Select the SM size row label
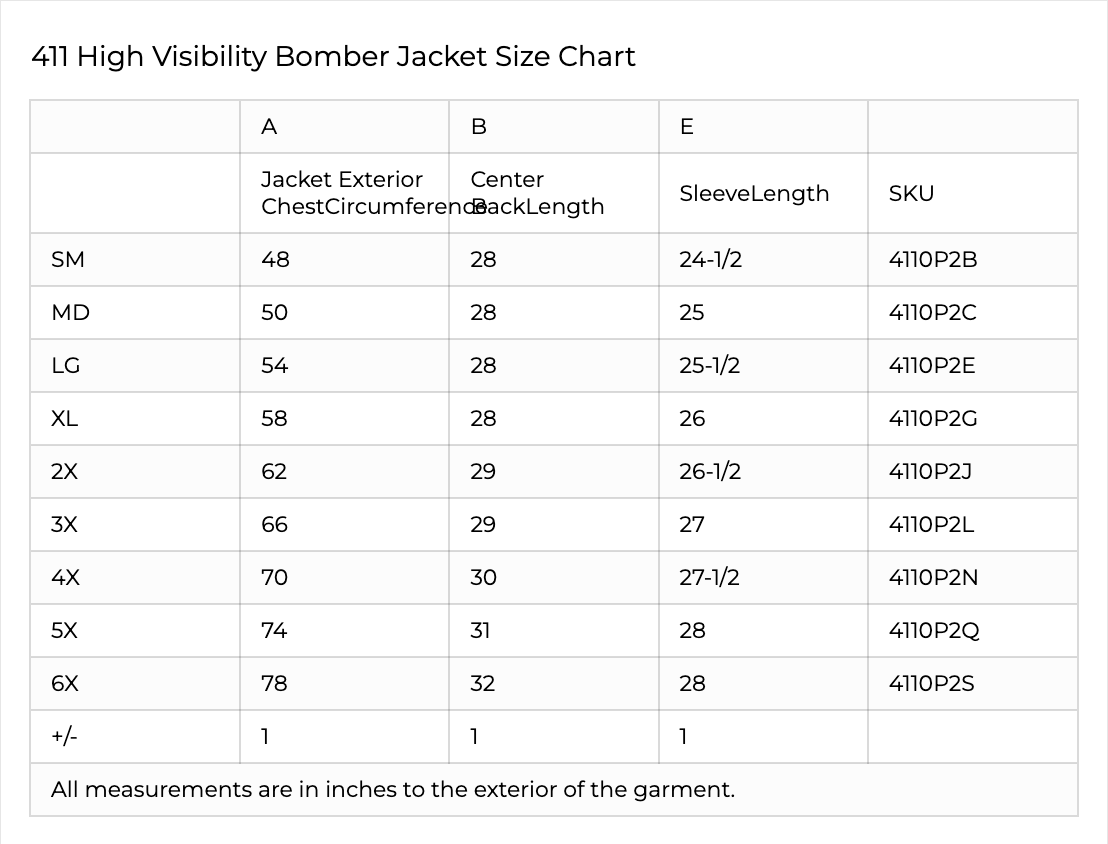The image size is (1108, 844). pos(68,260)
